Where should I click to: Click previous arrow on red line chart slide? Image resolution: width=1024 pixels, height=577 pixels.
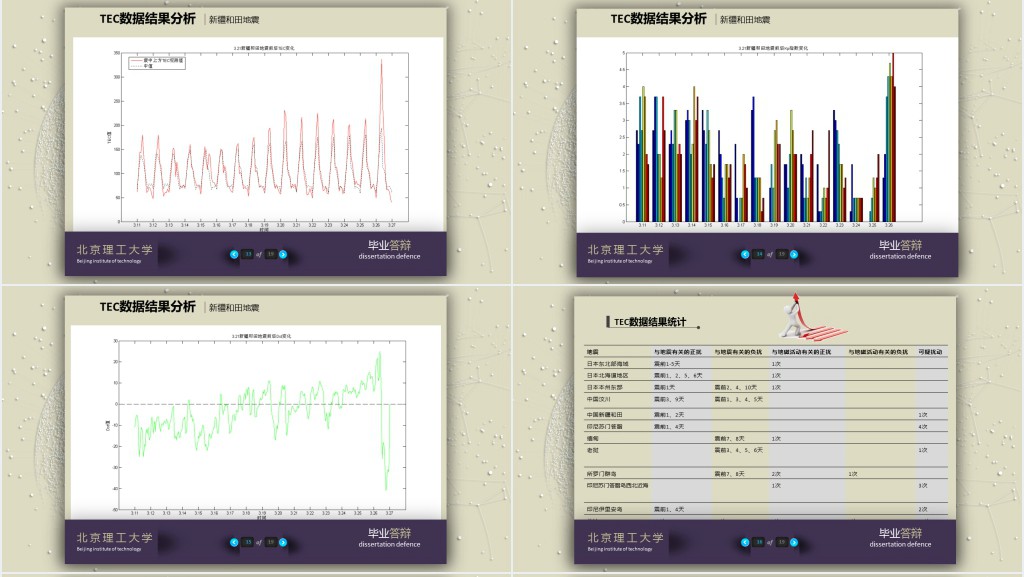[x=235, y=254]
